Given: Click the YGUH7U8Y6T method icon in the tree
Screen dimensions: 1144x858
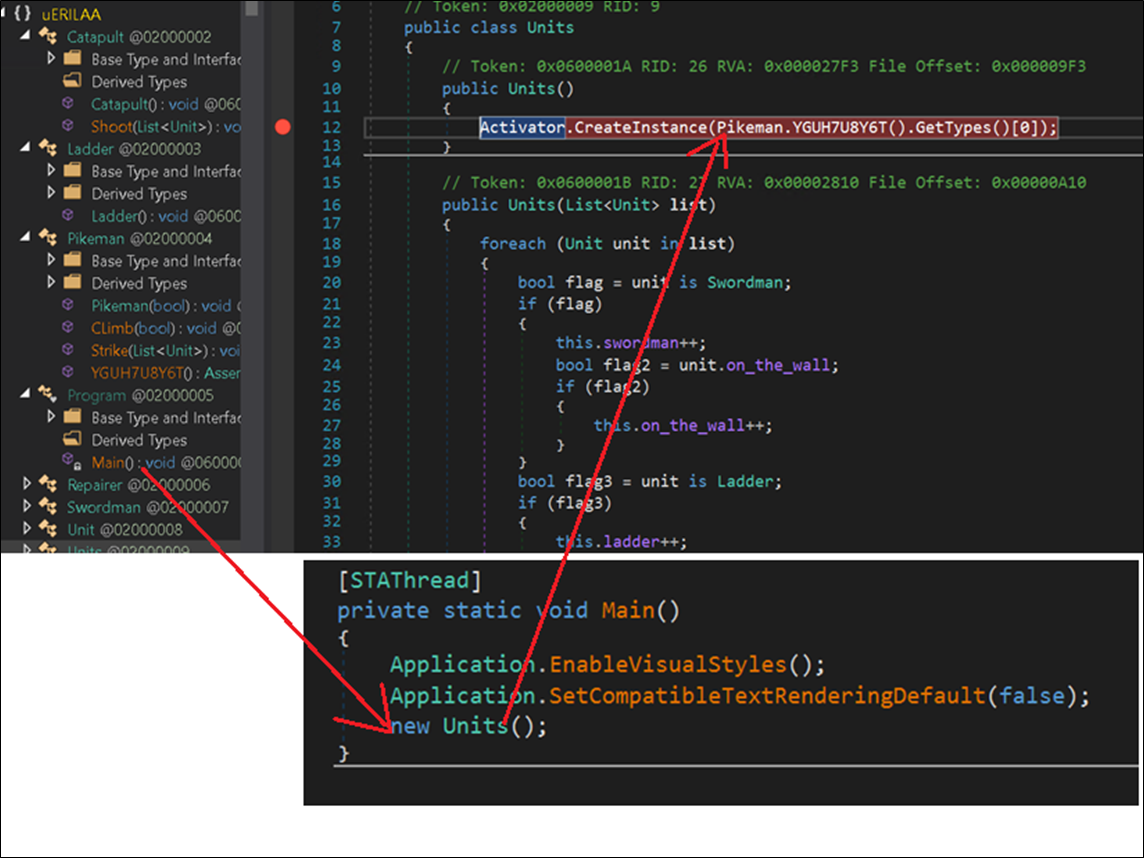Looking at the screenshot, I should pyautogui.click(x=69, y=373).
